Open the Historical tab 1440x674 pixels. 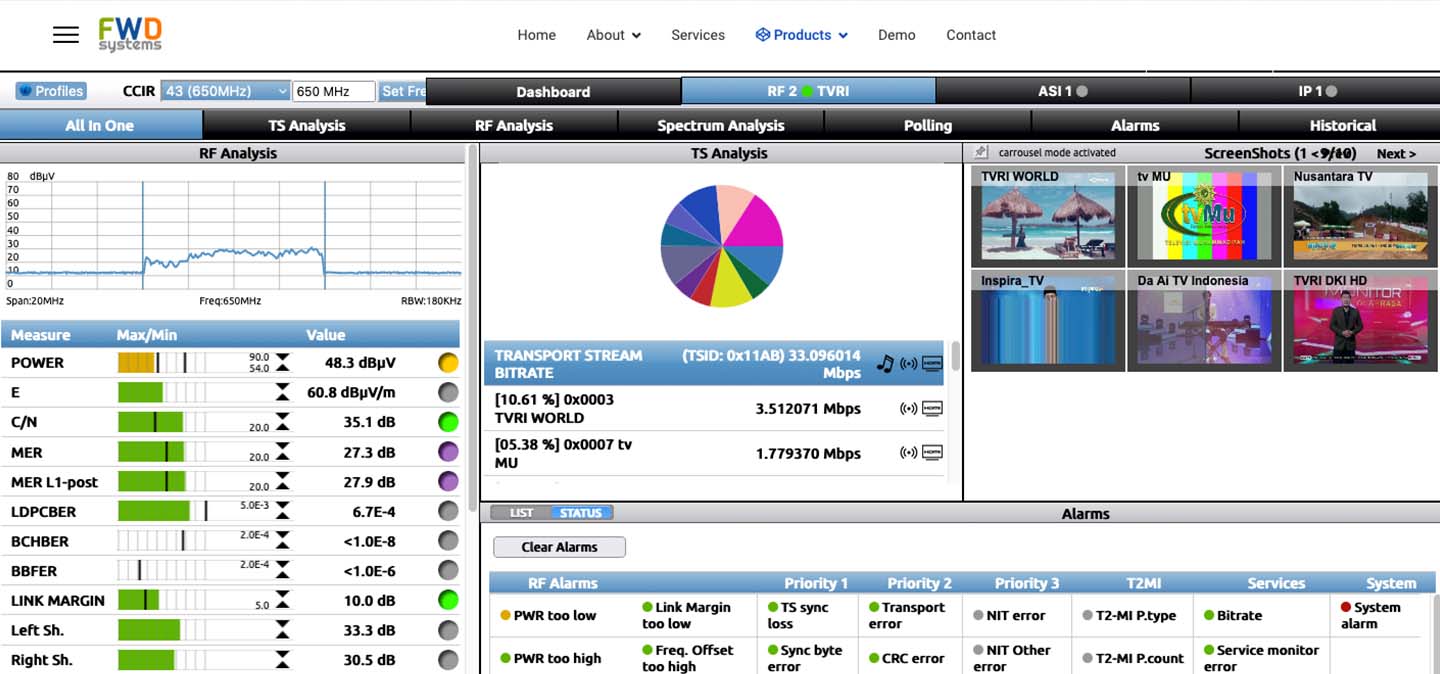coord(1342,125)
